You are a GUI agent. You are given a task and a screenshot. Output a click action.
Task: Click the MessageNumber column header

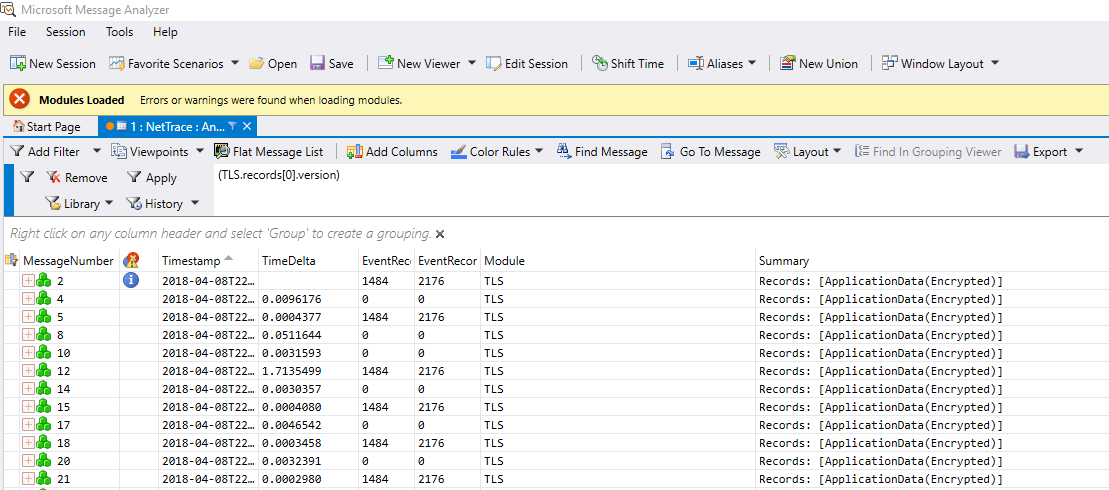[x=68, y=261]
